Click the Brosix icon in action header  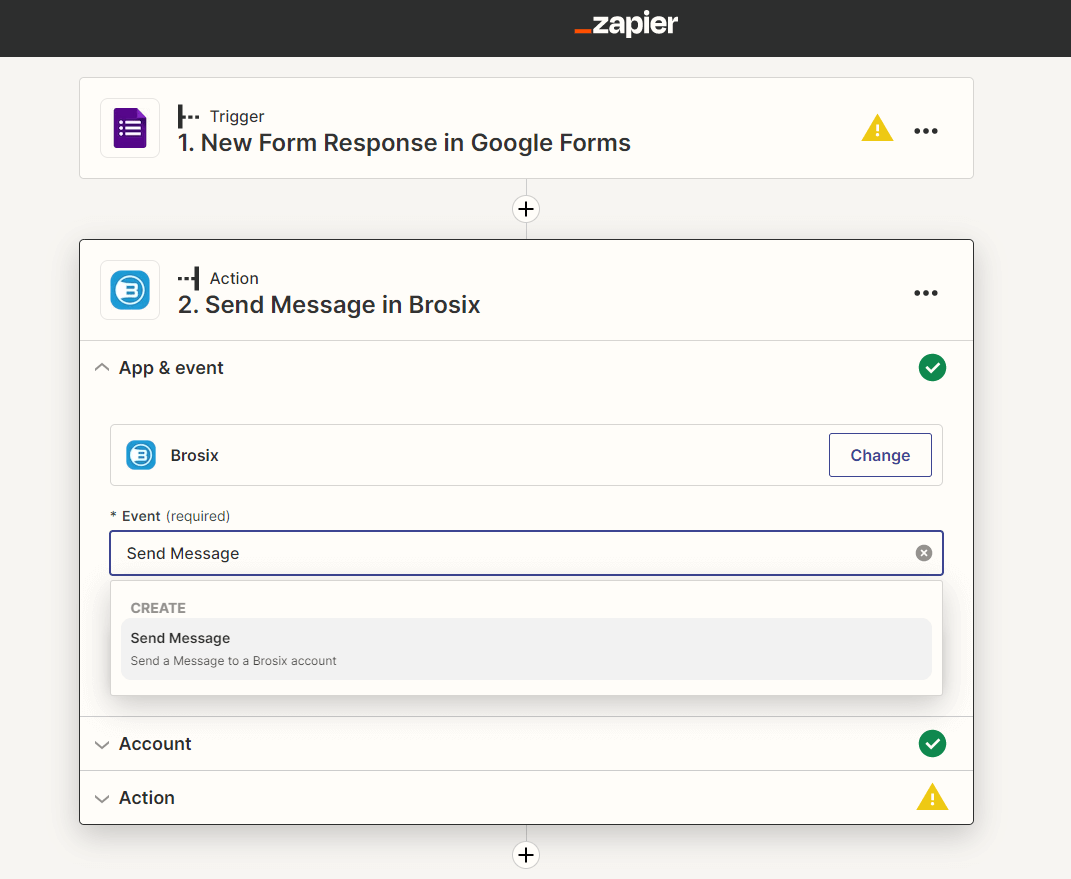[130, 290]
